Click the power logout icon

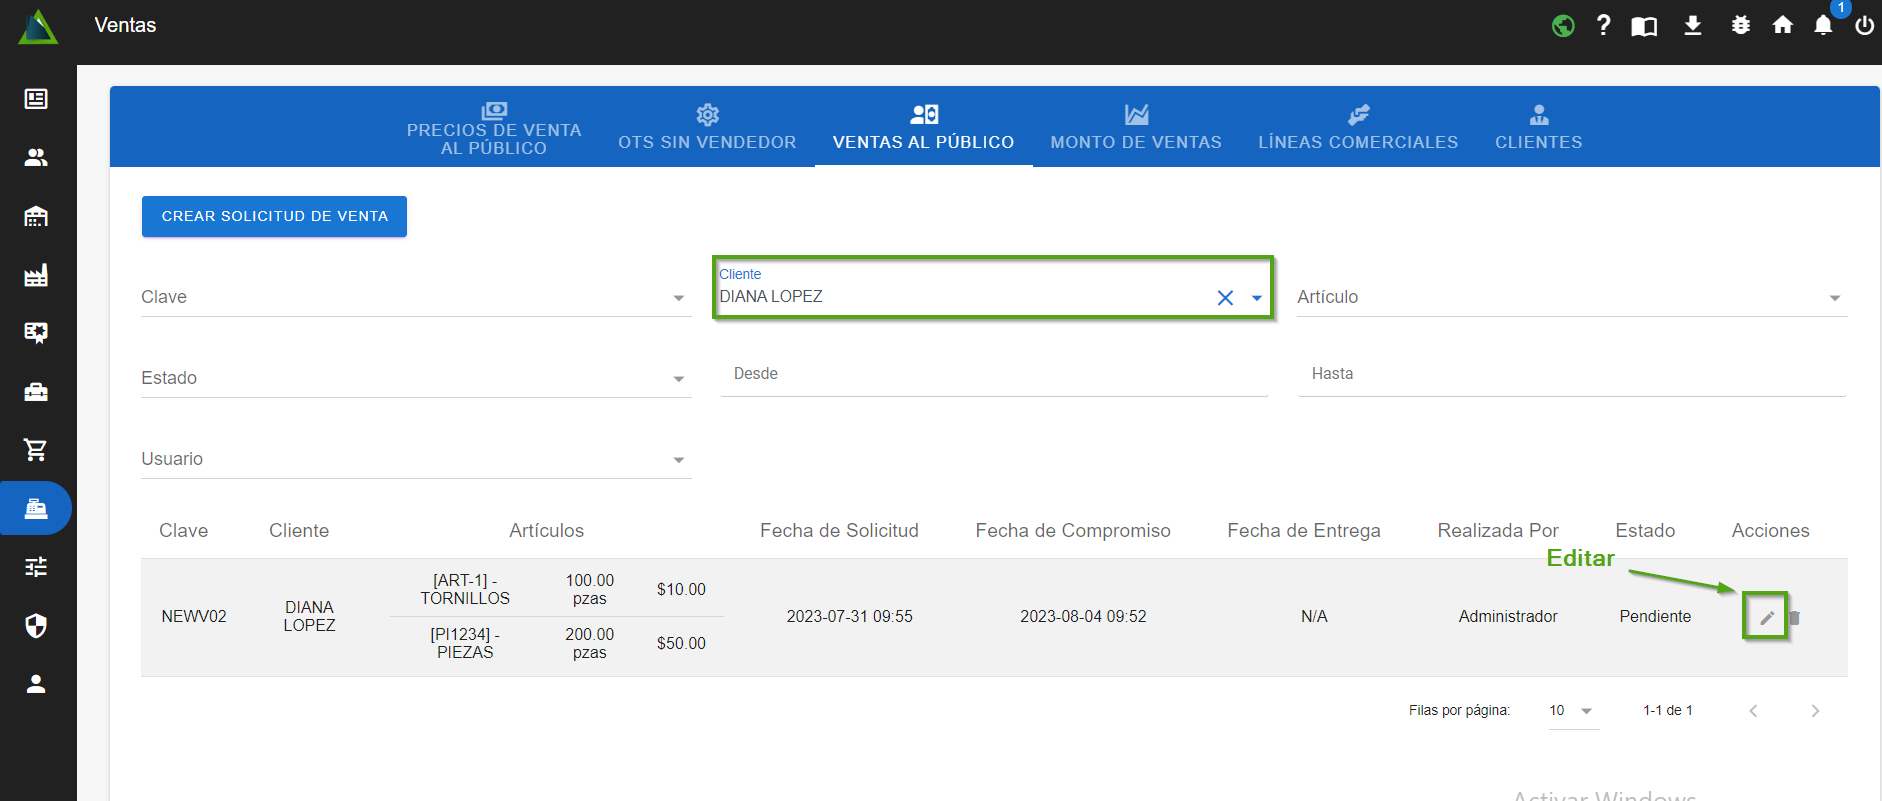1864,26
